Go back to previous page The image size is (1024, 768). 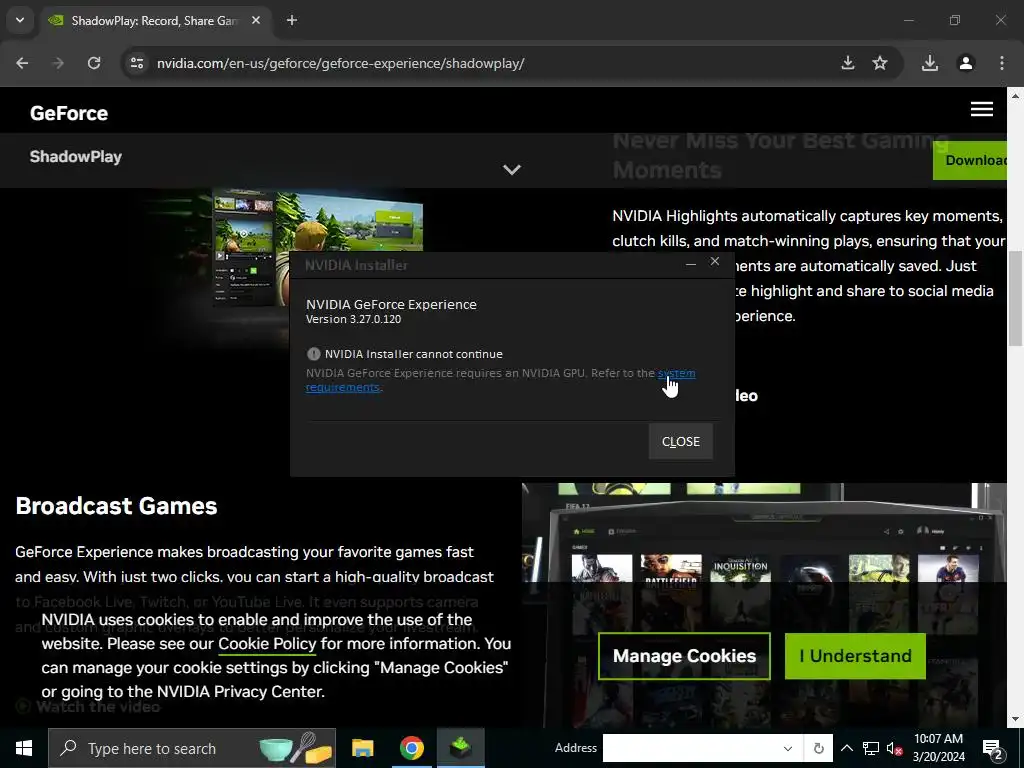[x=22, y=63]
